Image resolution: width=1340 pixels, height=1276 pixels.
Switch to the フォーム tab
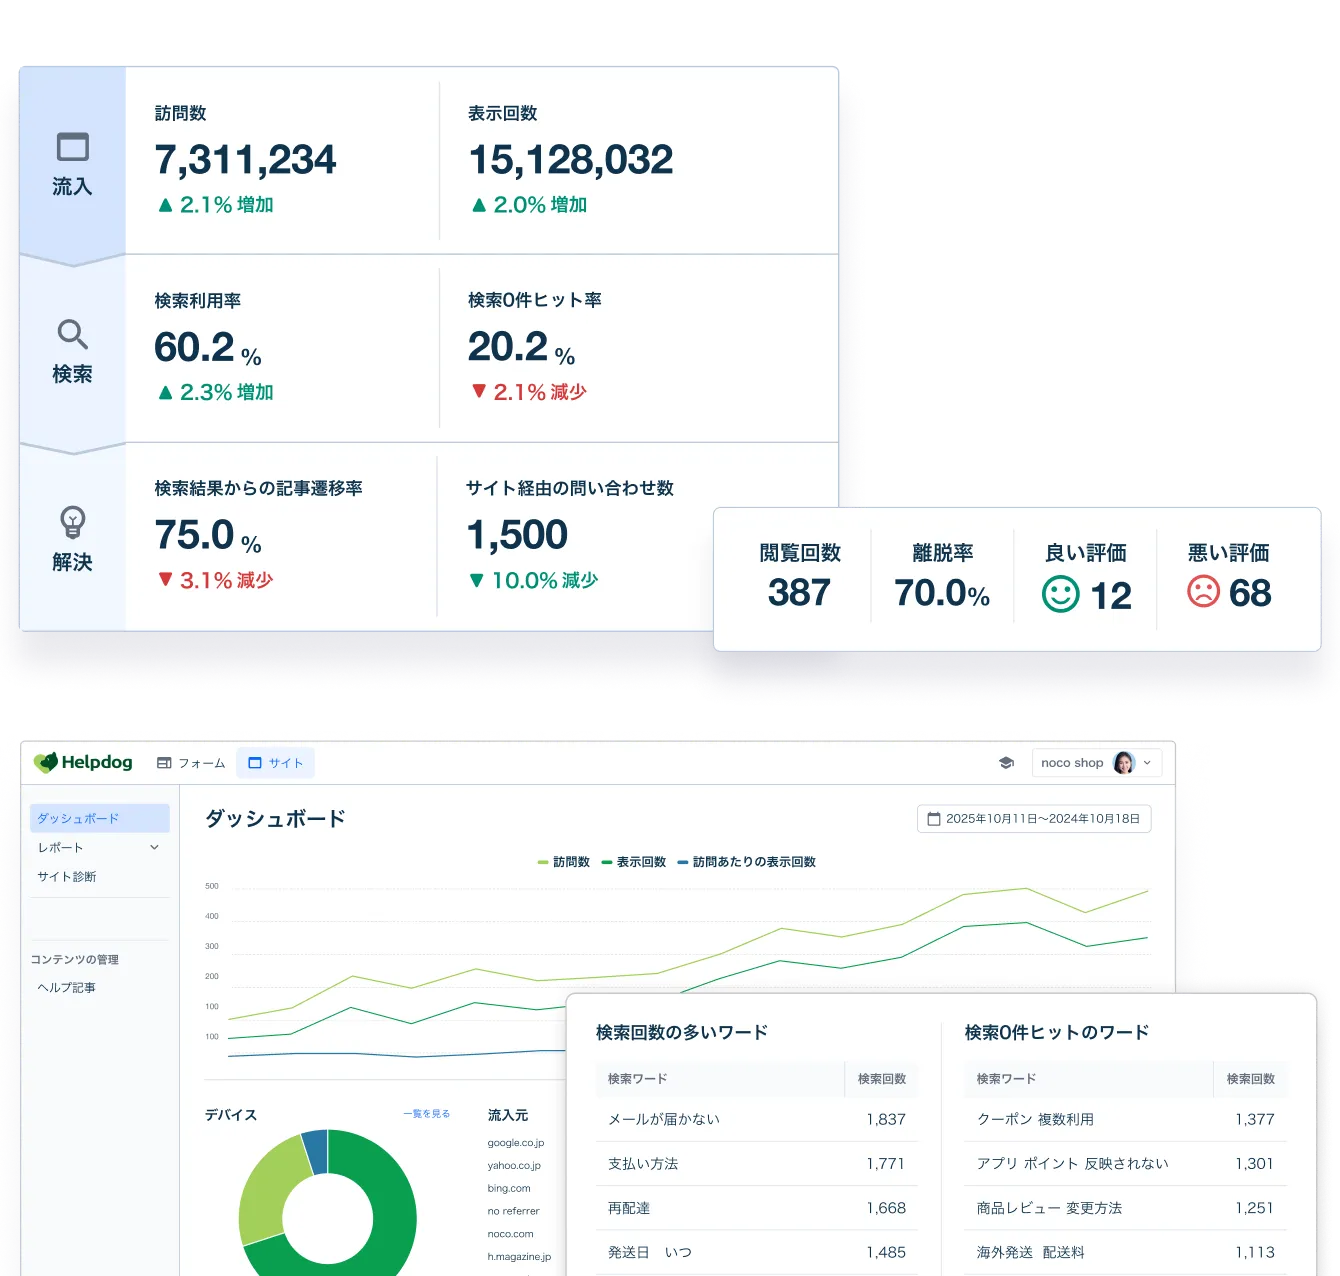click(x=191, y=763)
